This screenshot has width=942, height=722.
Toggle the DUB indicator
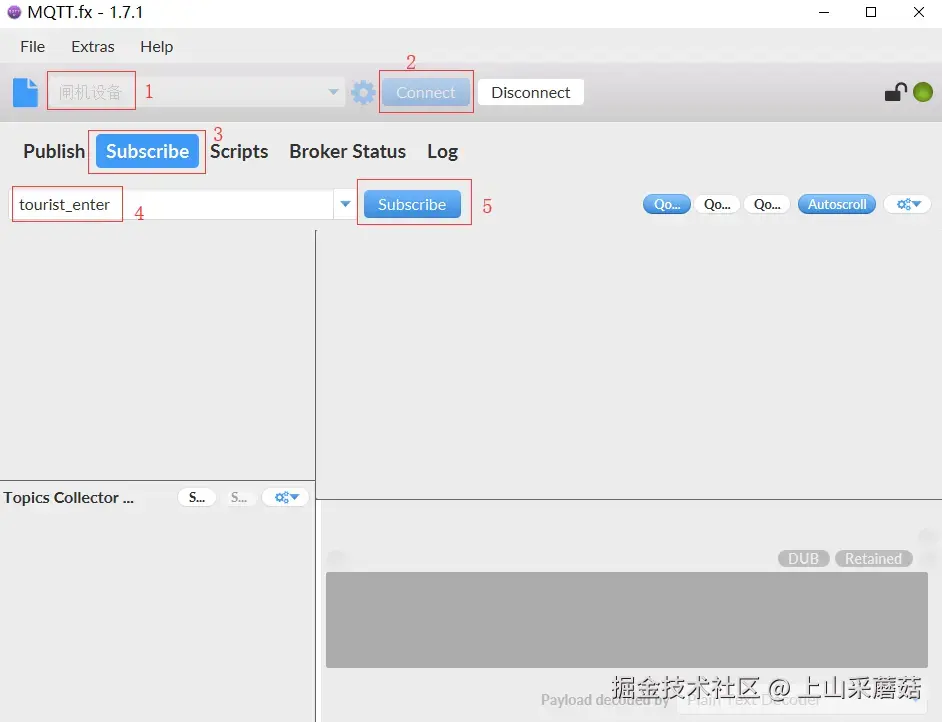click(803, 559)
